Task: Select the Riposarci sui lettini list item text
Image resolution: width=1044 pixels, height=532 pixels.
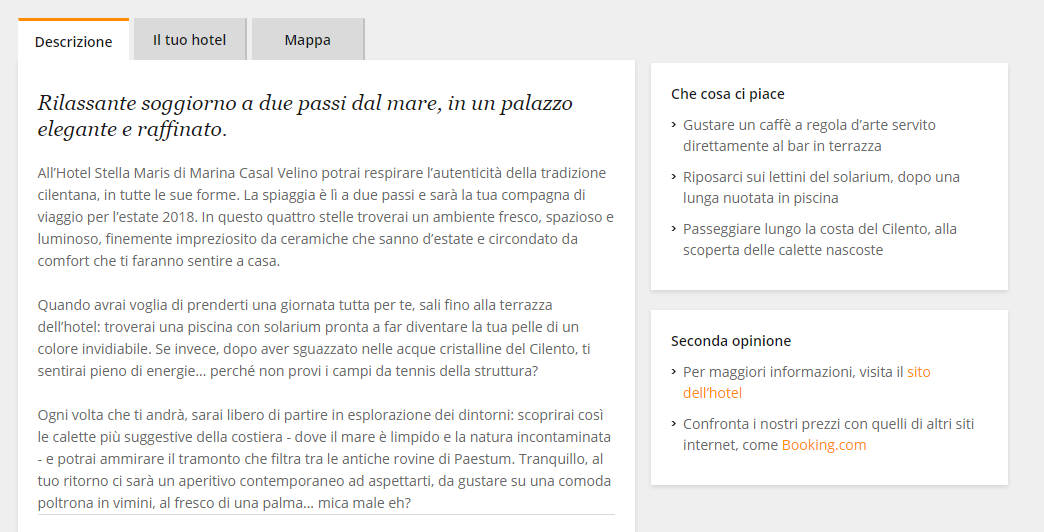Action: (820, 187)
